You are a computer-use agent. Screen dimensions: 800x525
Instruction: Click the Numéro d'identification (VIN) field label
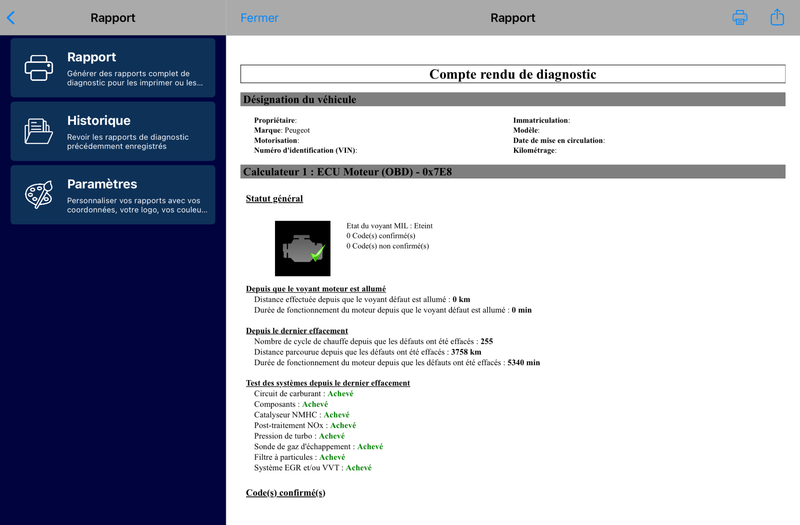(x=306, y=150)
